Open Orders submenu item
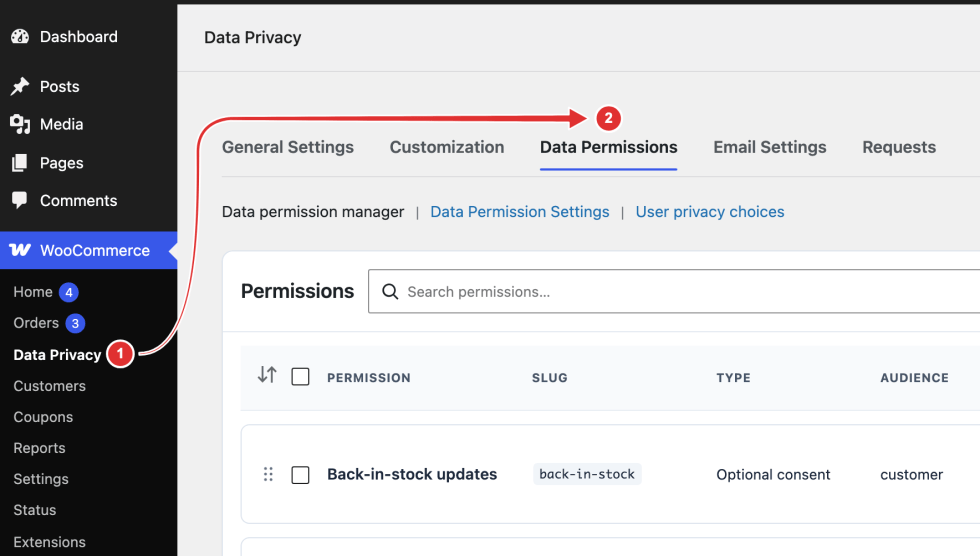Screen dimensions: 980x556 click(x=36, y=323)
